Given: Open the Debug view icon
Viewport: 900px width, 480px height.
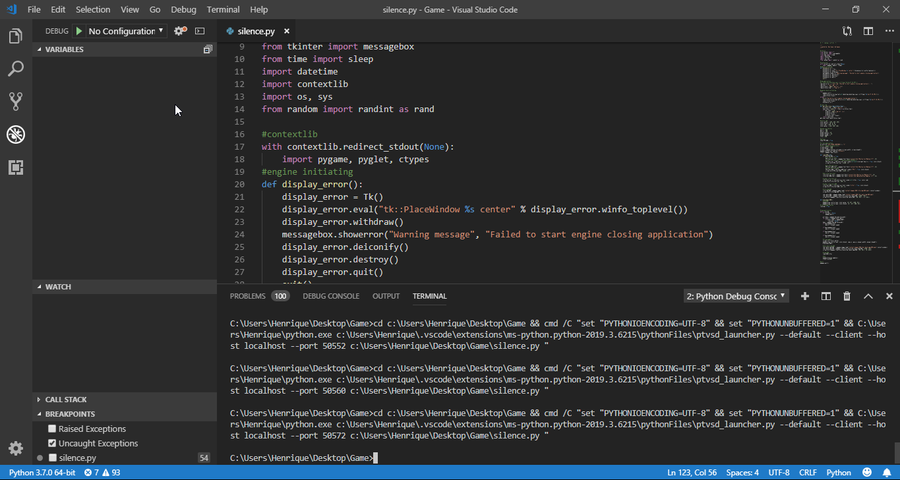Looking at the screenshot, I should 15,135.
